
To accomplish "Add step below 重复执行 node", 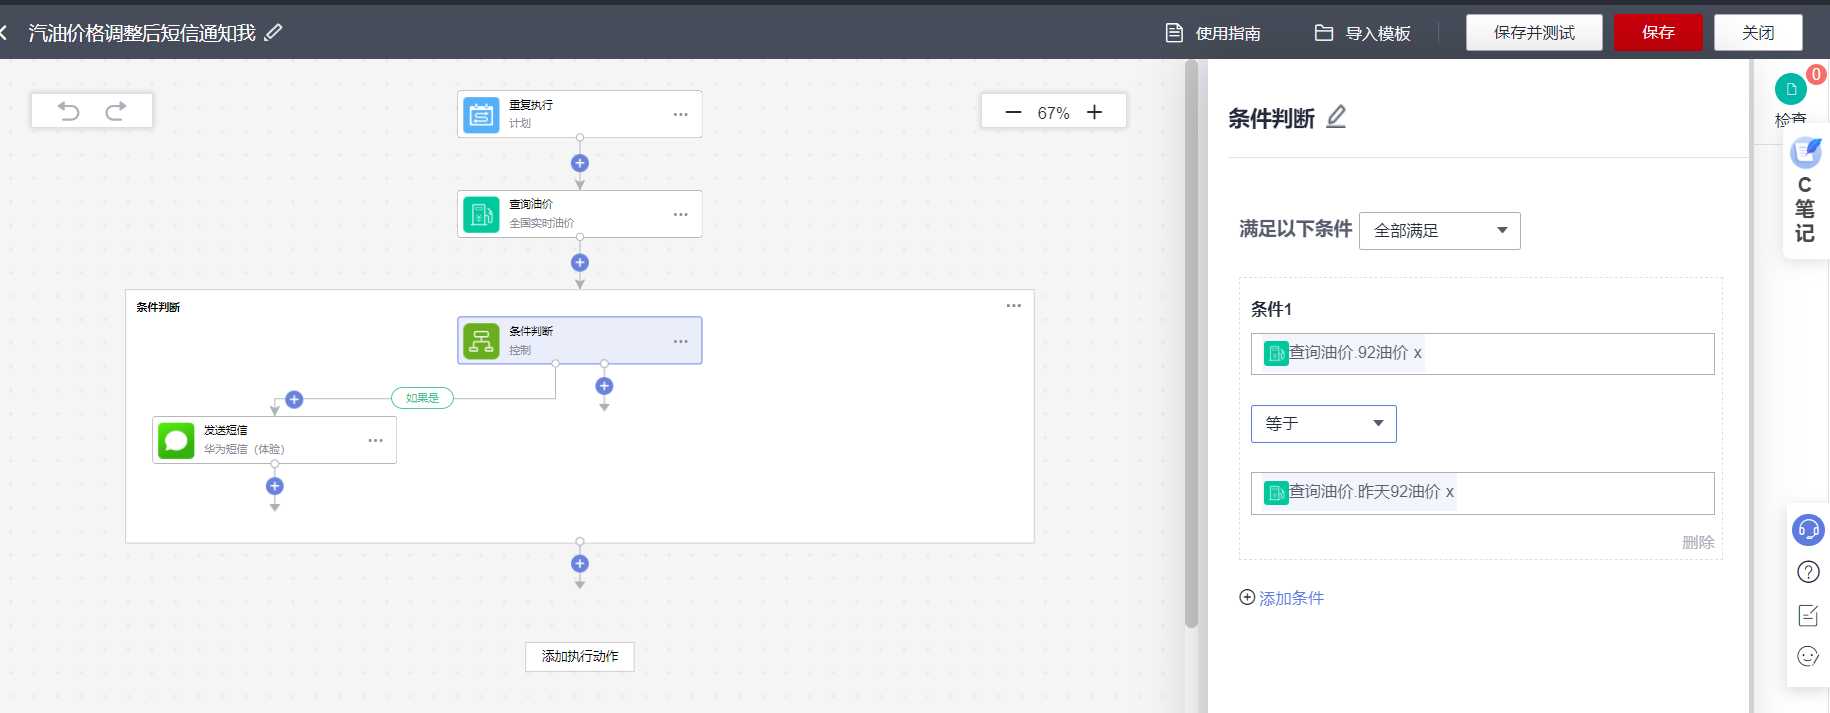I will tap(580, 163).
